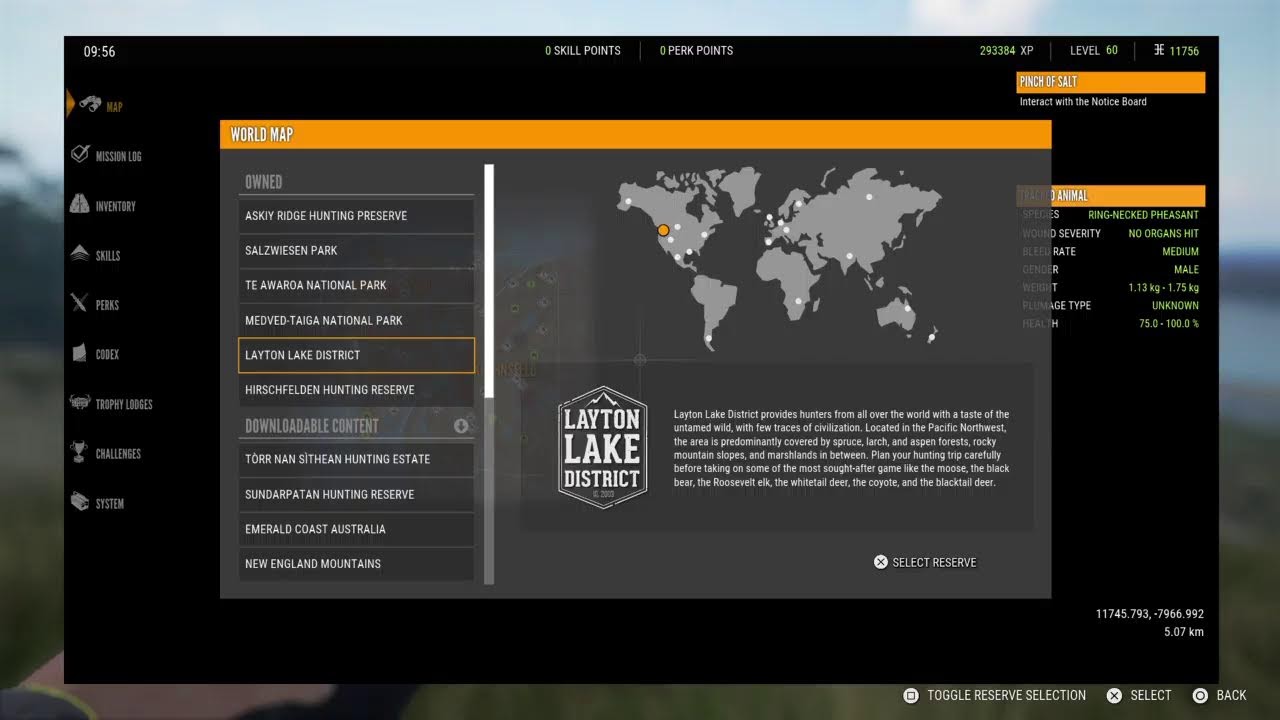Click Toggle Reserve Selection prompt
The image size is (1280, 720).
[1006, 695]
